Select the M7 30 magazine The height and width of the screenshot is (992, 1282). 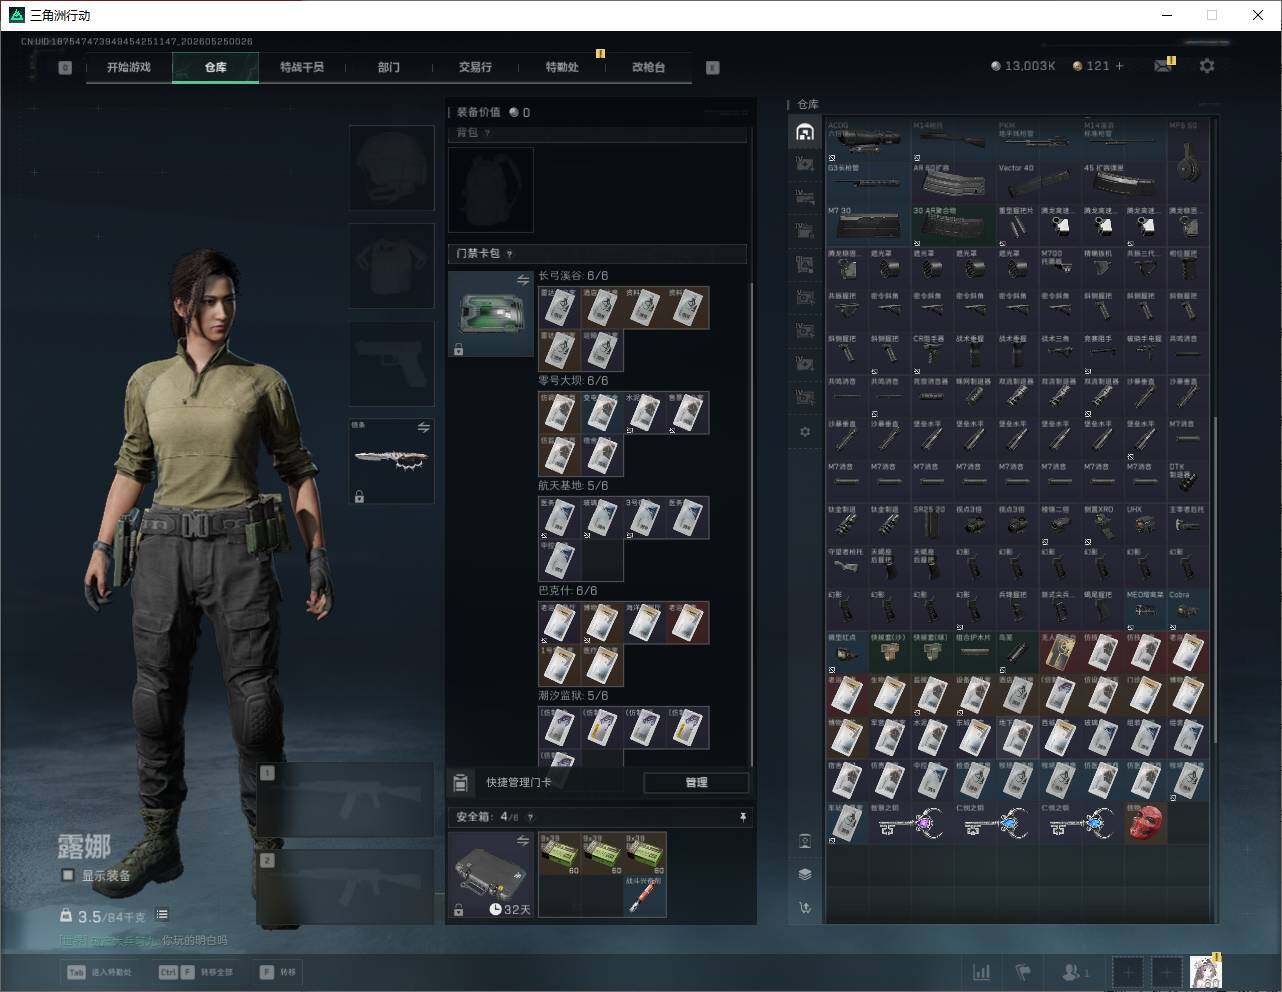868,226
